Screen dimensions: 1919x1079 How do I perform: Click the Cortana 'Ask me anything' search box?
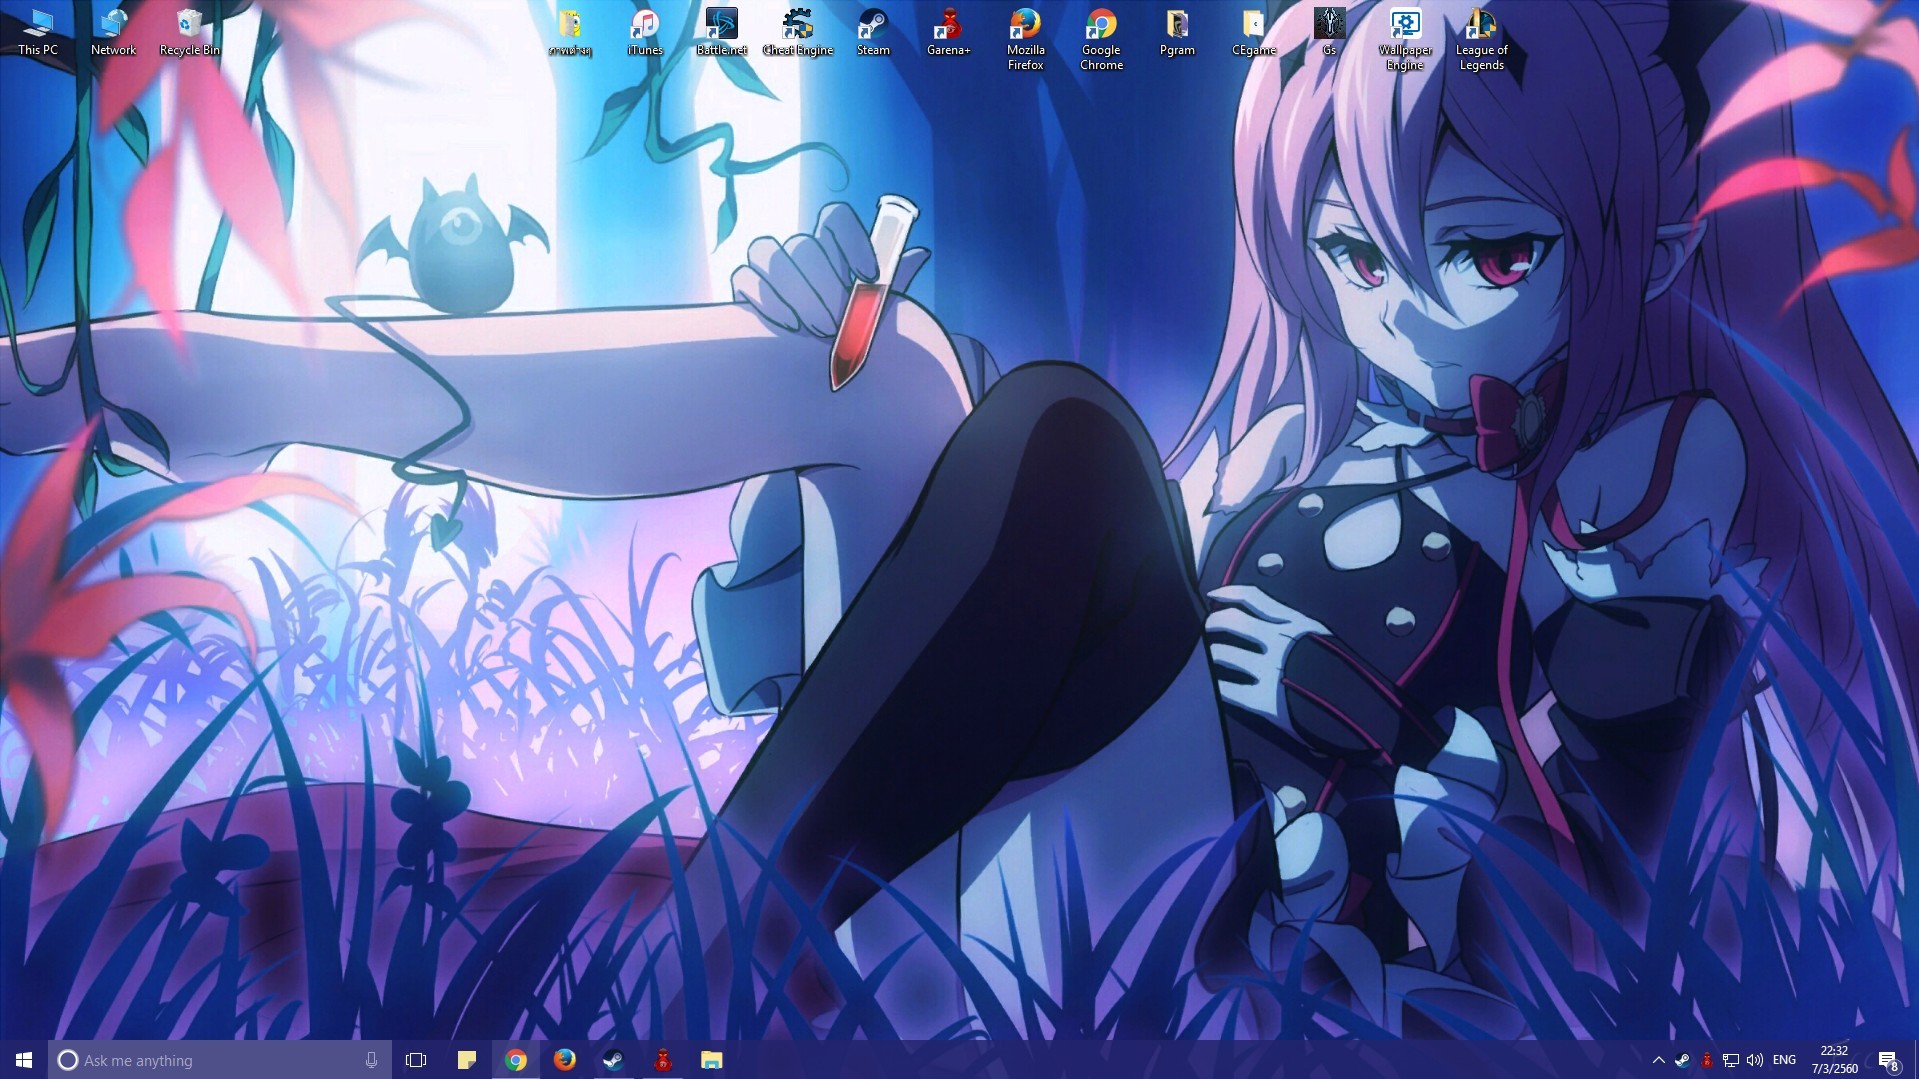point(219,1060)
